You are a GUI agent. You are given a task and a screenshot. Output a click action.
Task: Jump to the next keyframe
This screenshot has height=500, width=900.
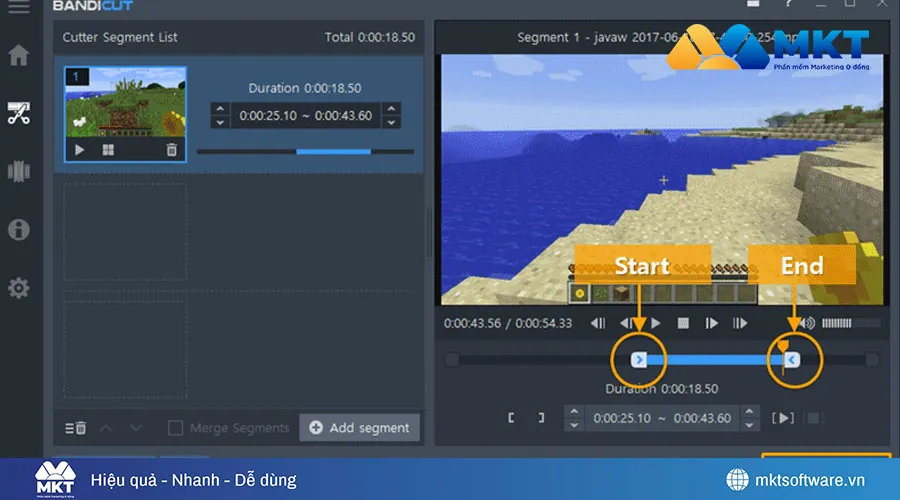tap(740, 323)
